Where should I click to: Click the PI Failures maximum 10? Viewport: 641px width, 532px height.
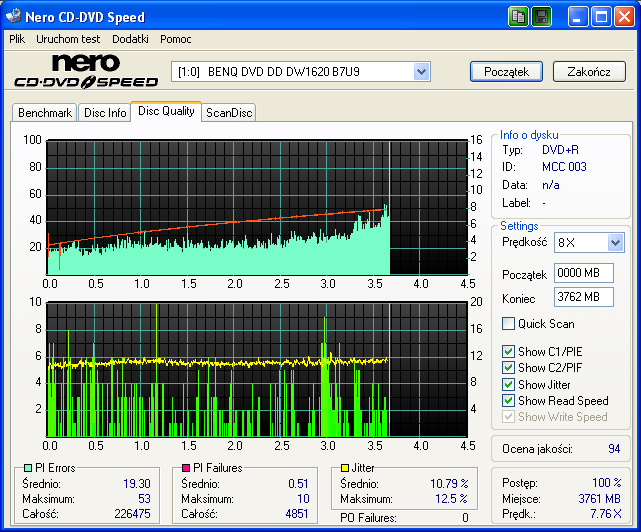[x=303, y=498]
